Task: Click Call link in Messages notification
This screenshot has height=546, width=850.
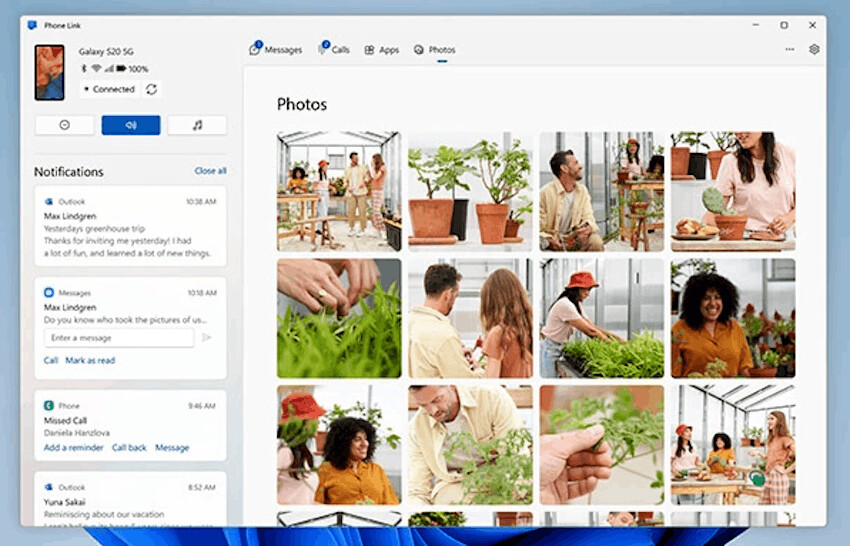Action: [51, 360]
